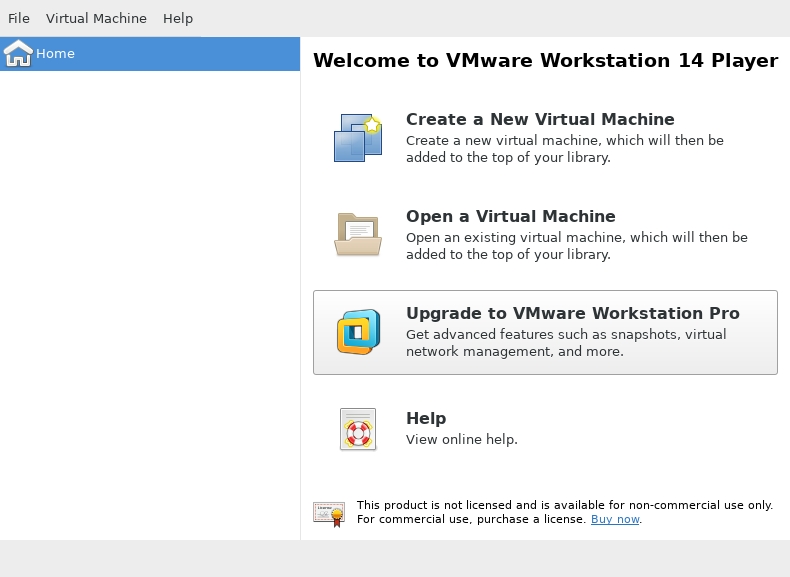Click the license certificate icon
Screen dimensions: 790x577
[329, 513]
